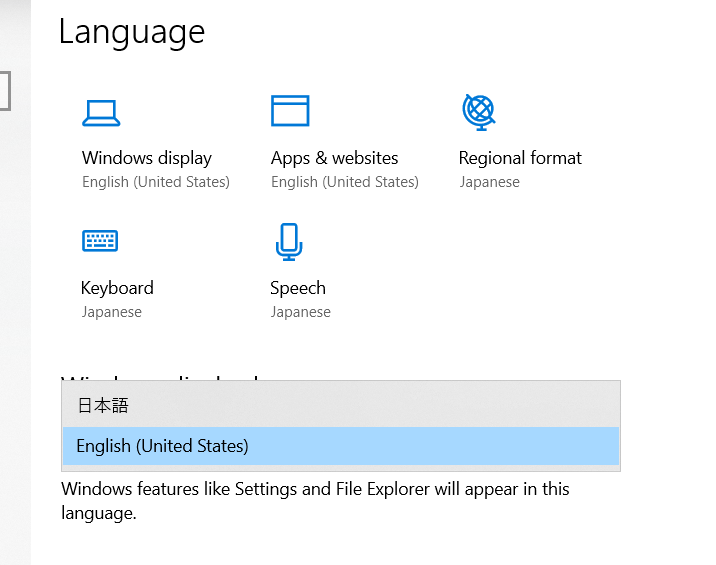
Task: Click the Keyboard label
Action: click(x=117, y=288)
